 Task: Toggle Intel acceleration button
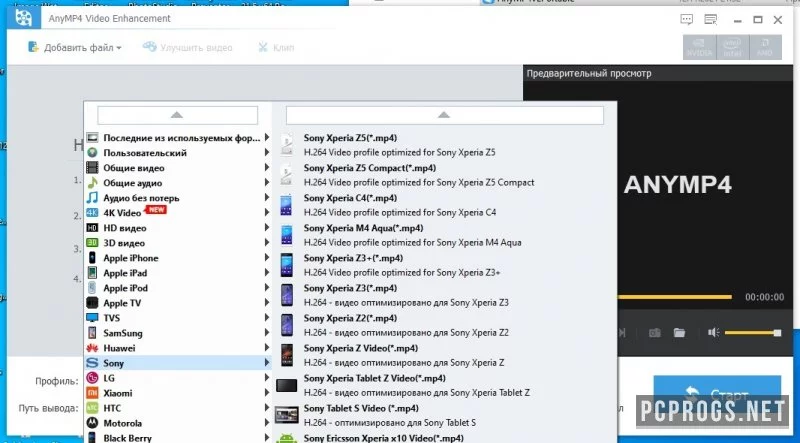pos(732,47)
